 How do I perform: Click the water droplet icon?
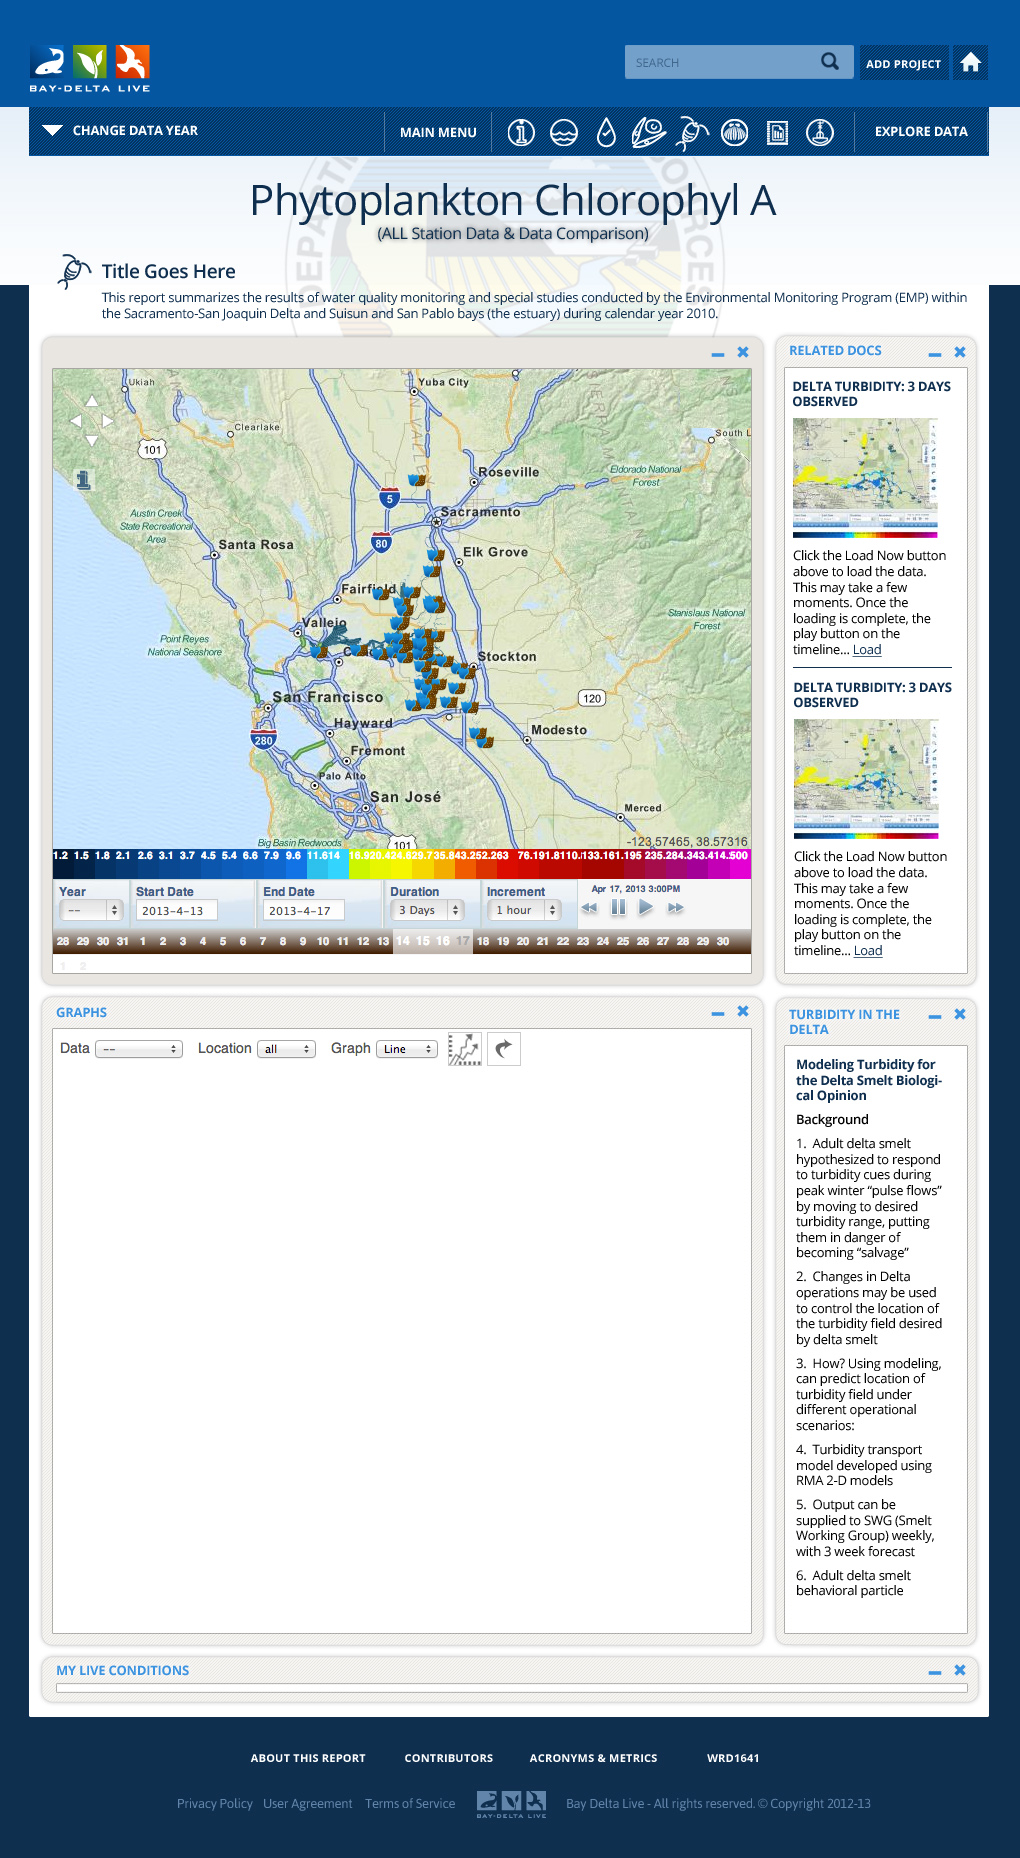[606, 132]
